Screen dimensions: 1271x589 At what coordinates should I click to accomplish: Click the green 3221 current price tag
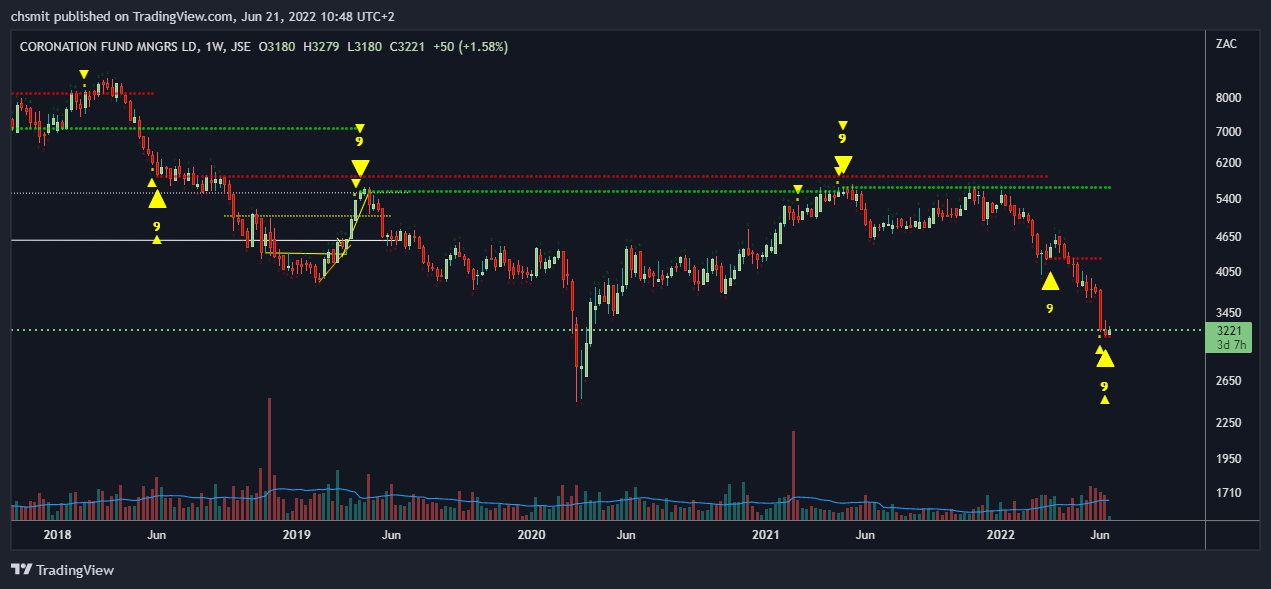(1229, 330)
